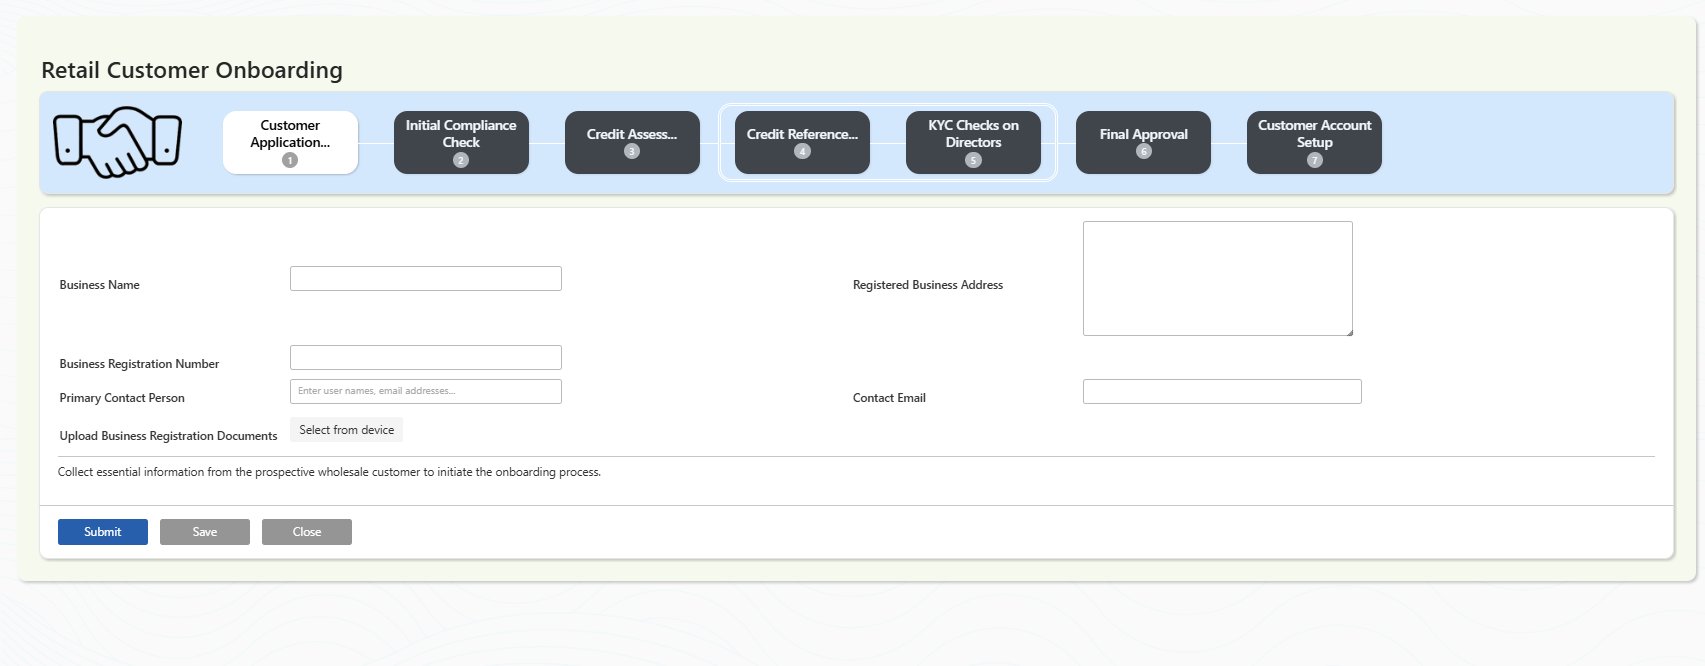The width and height of the screenshot is (1705, 666).
Task: Close the onboarding form
Action: point(307,532)
